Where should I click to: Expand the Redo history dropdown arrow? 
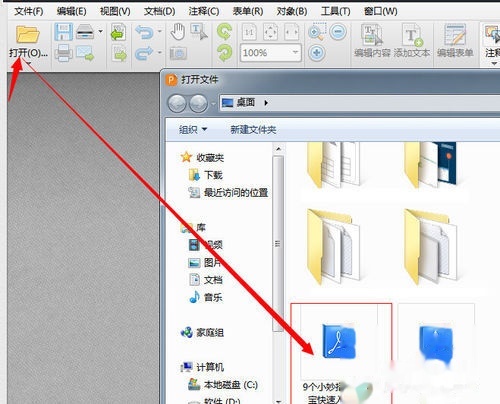click(x=159, y=53)
